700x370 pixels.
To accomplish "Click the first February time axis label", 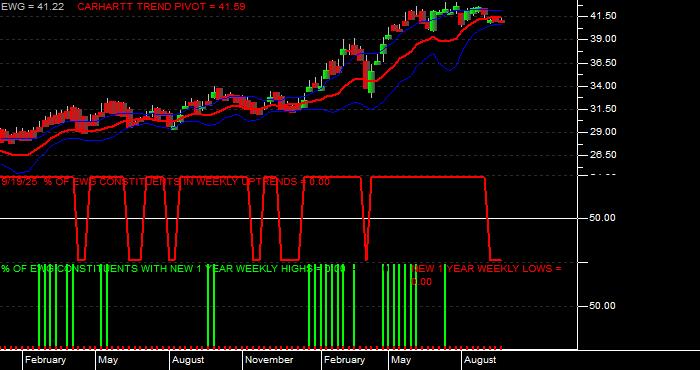I will pos(46,360).
